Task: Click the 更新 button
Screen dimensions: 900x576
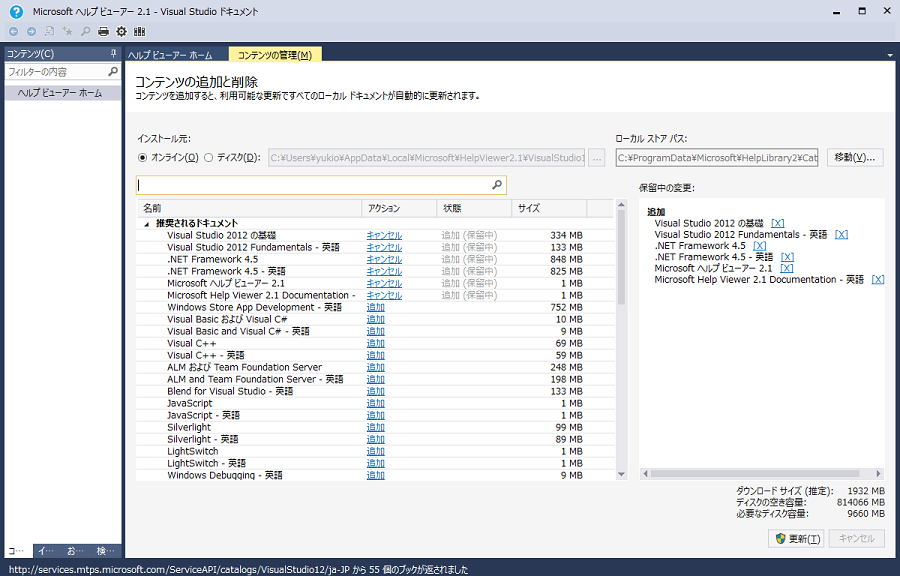Action: click(x=798, y=538)
